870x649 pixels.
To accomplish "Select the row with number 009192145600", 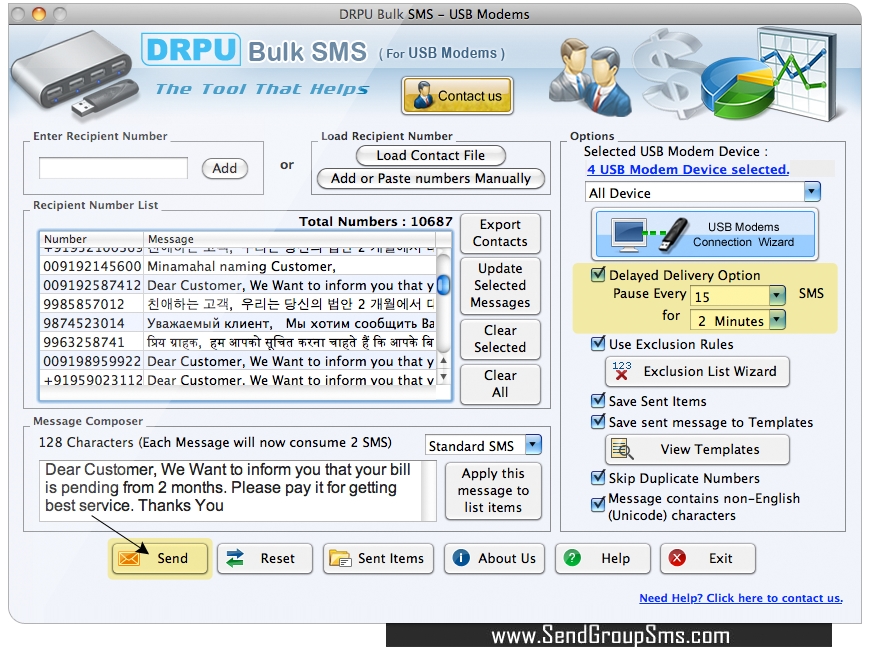I will click(239, 266).
